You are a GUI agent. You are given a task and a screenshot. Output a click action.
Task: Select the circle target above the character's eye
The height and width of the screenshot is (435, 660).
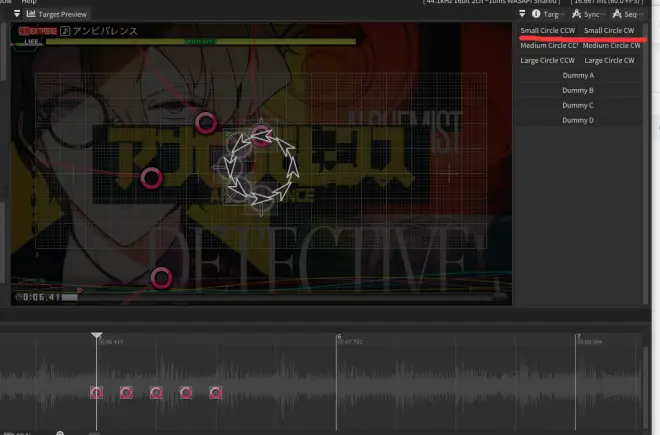pyautogui.click(x=206, y=123)
